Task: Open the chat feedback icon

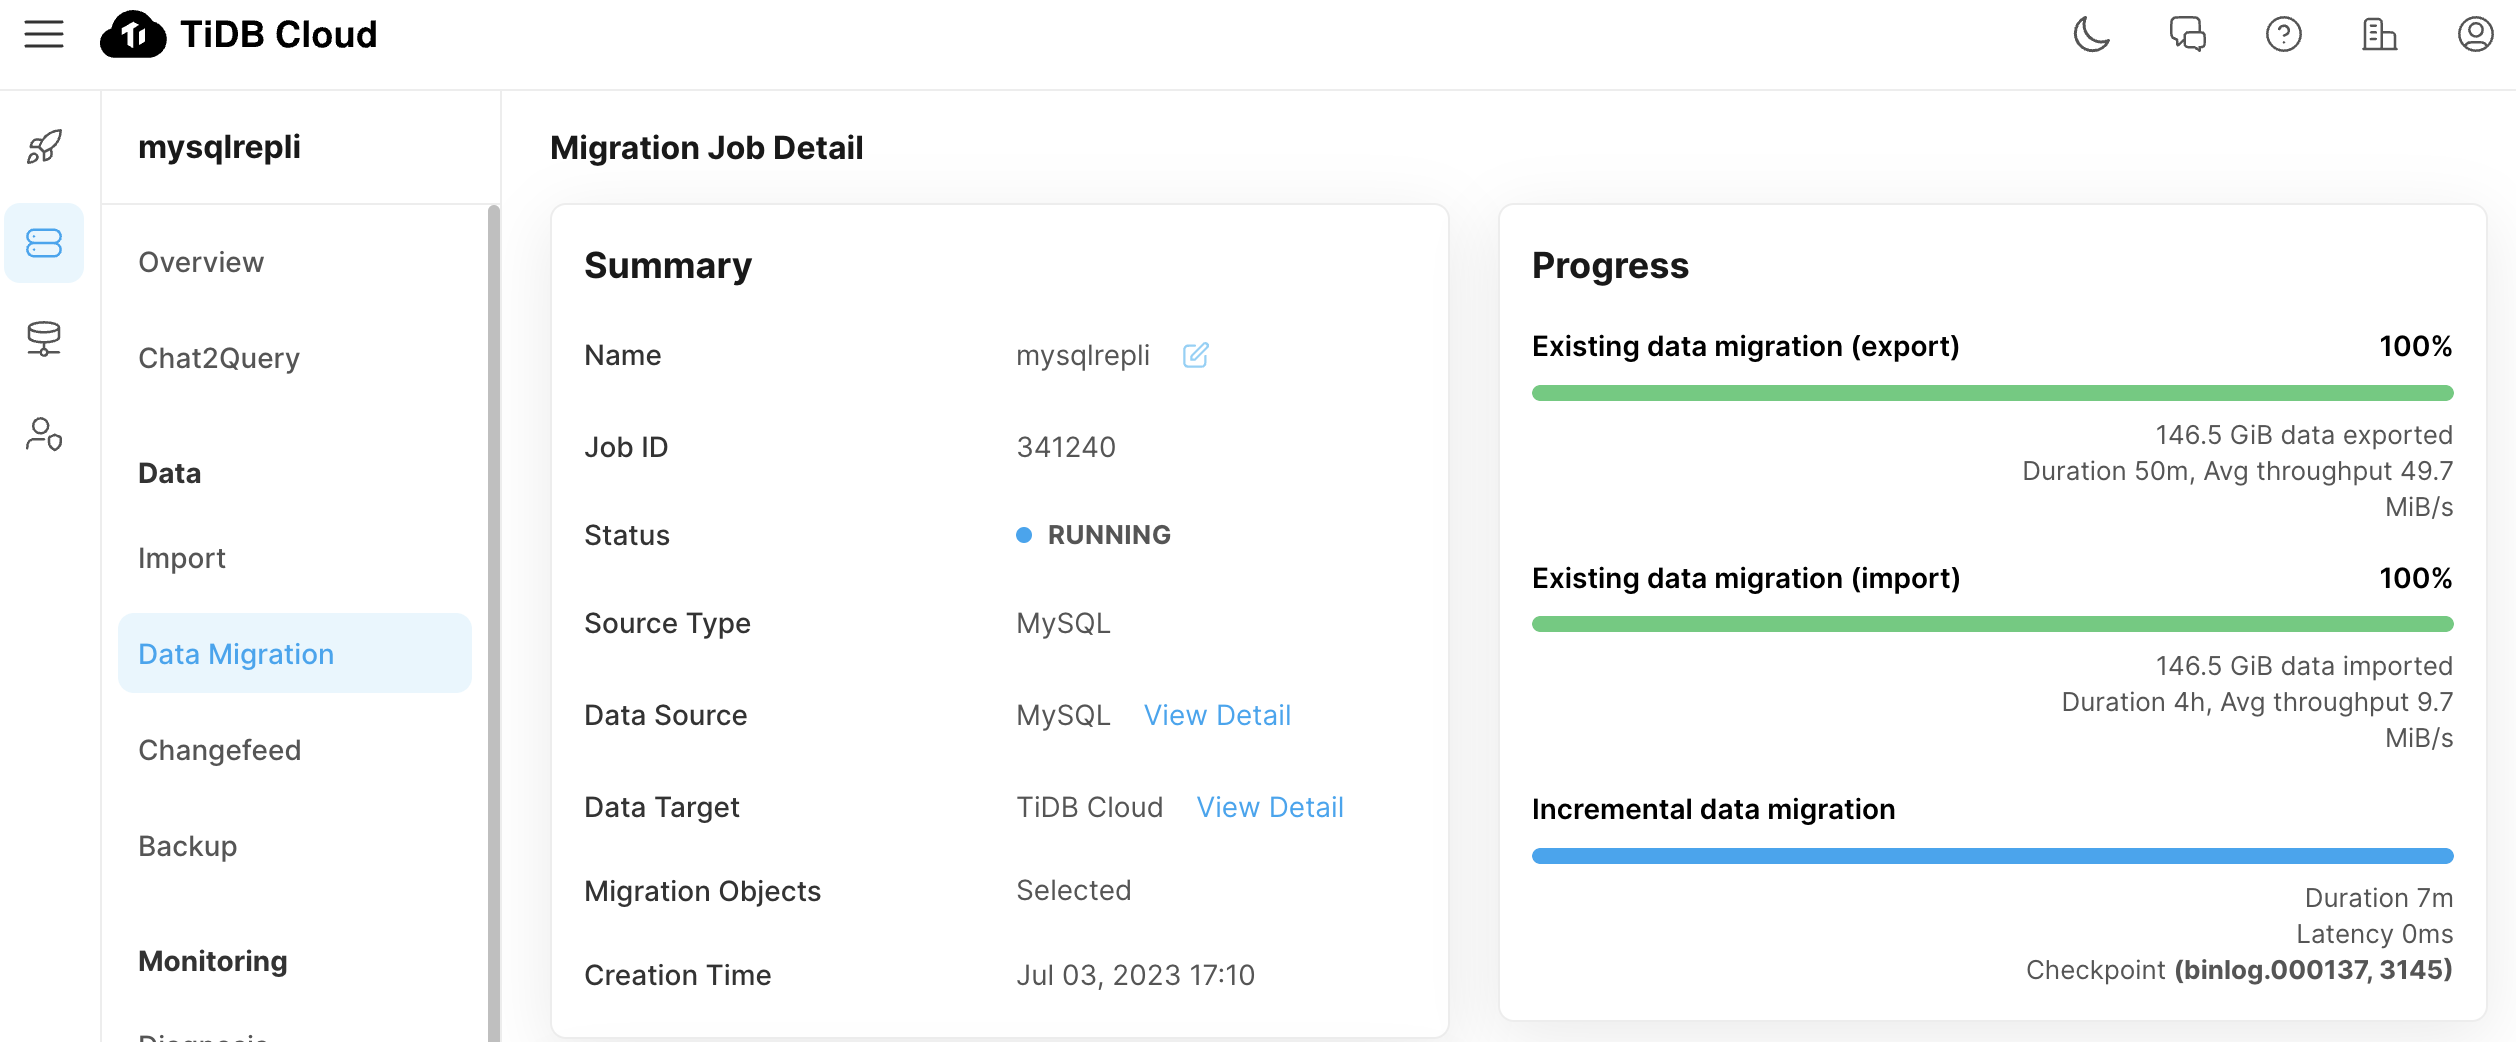Action: point(2187,34)
